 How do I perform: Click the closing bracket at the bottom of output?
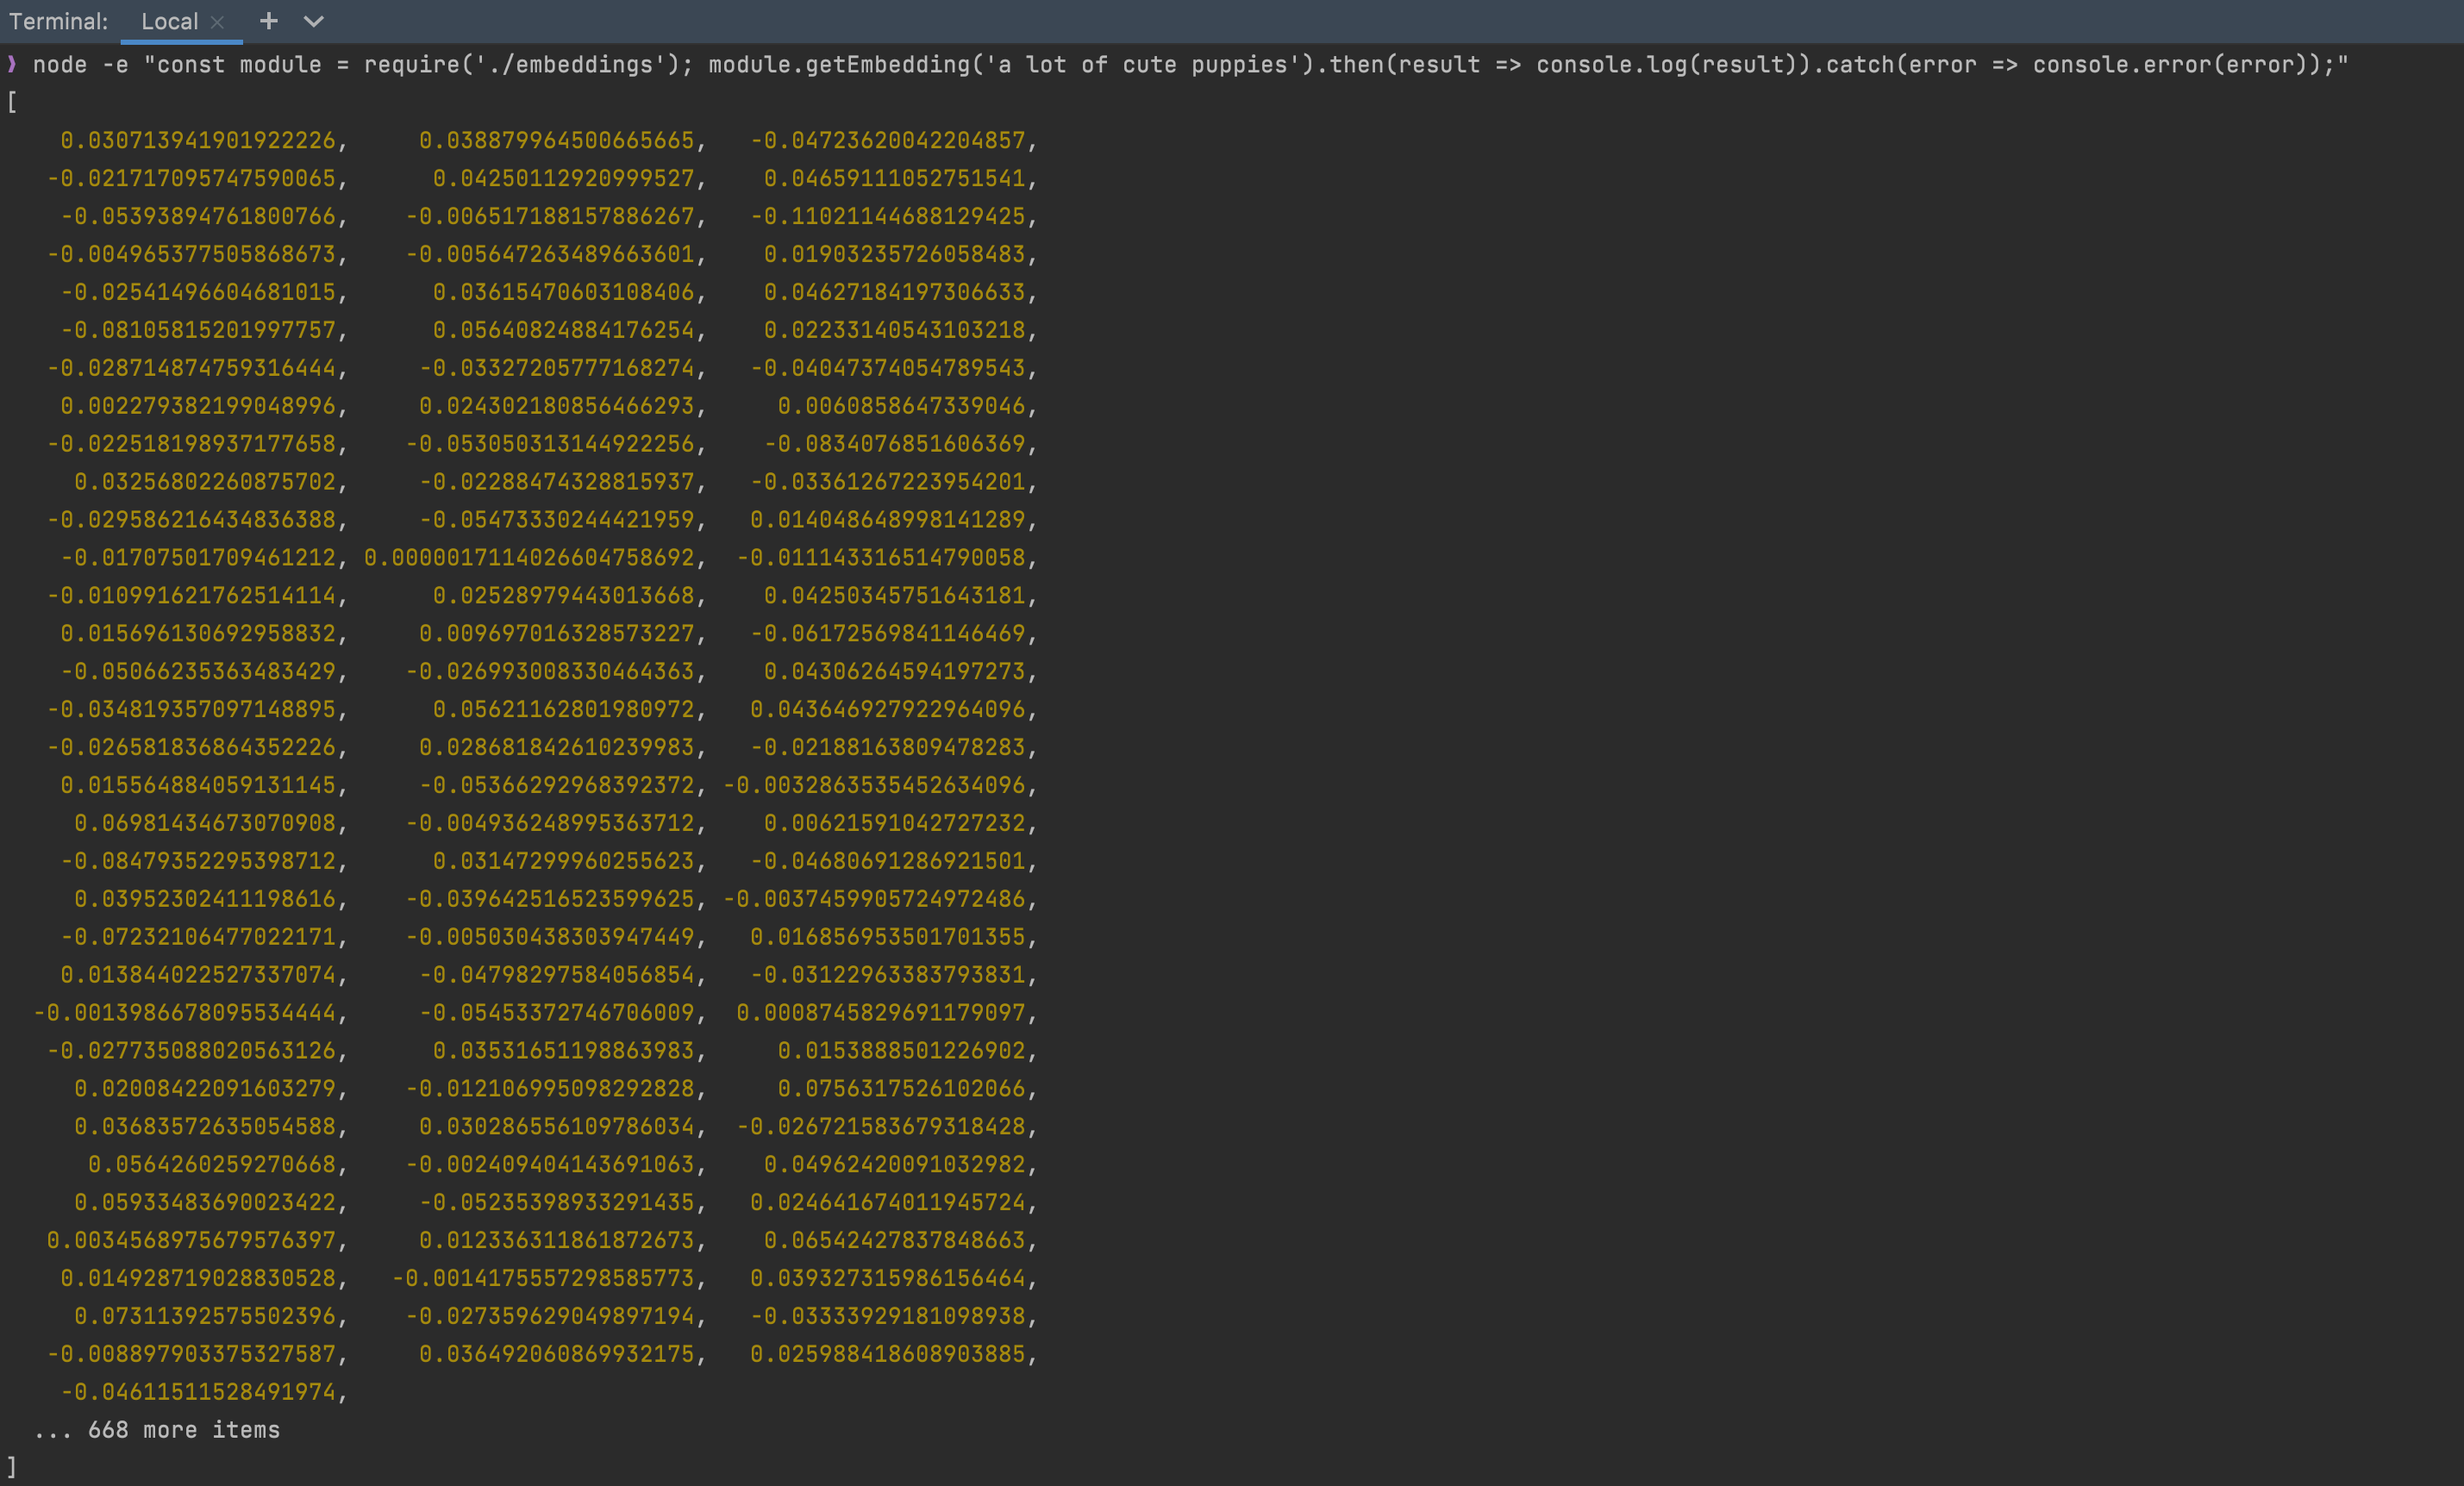coord(11,1467)
